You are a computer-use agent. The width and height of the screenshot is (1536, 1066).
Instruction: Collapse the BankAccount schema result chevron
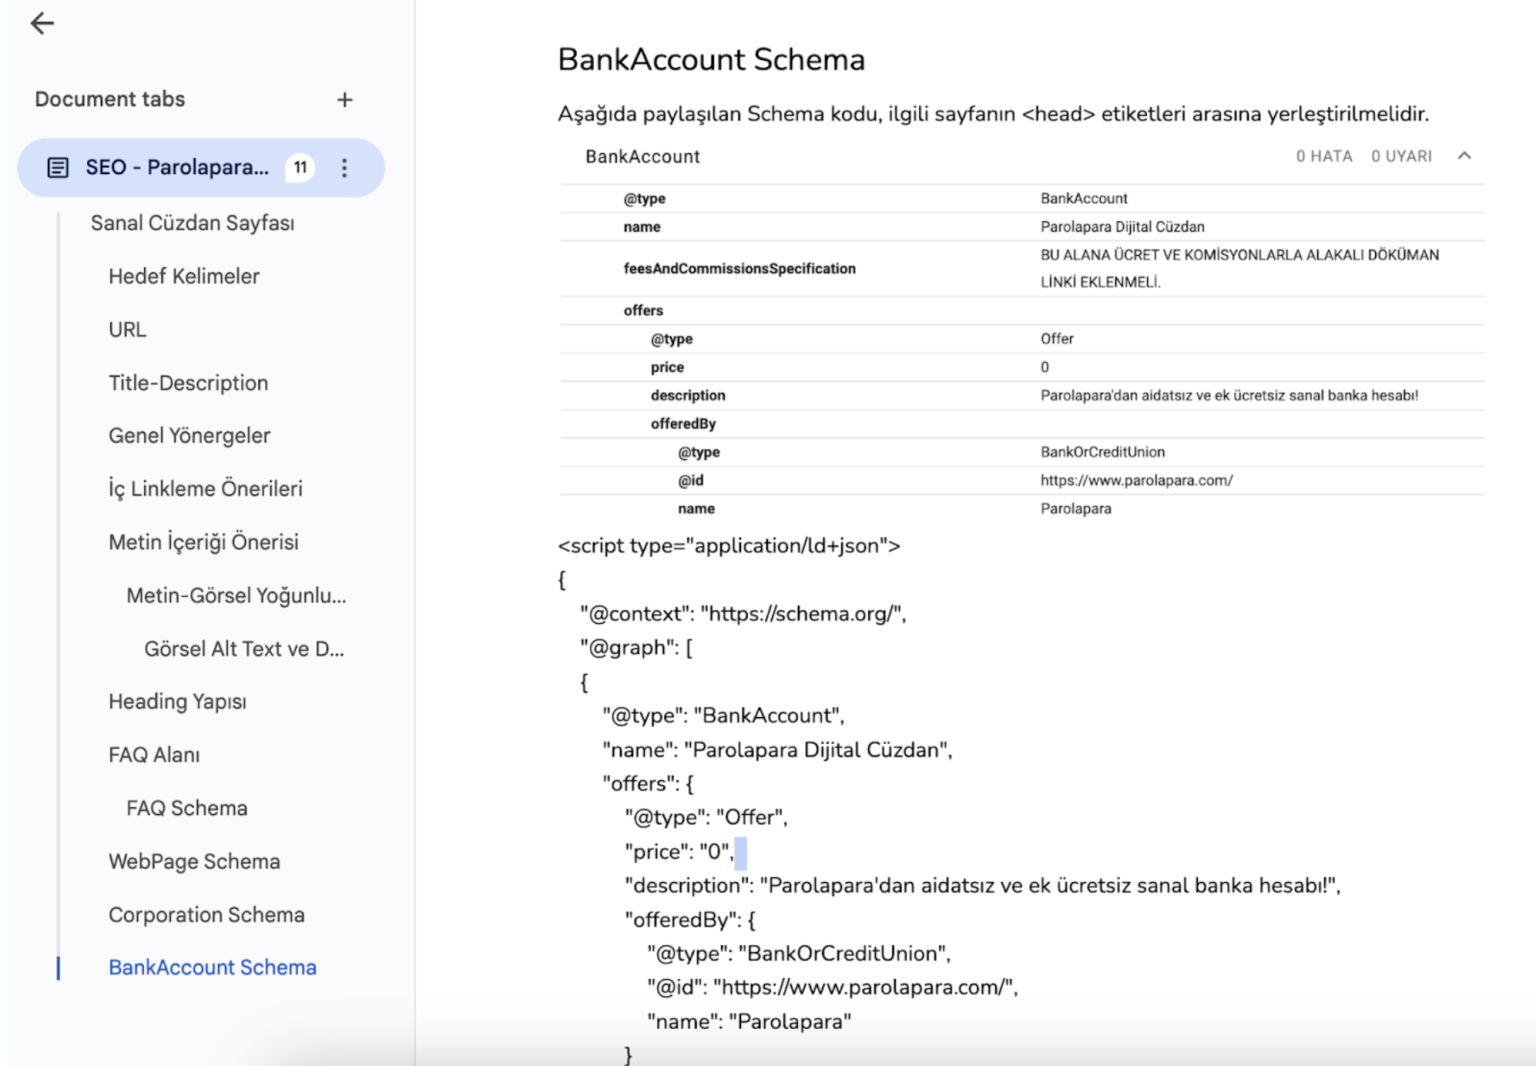coord(1464,156)
